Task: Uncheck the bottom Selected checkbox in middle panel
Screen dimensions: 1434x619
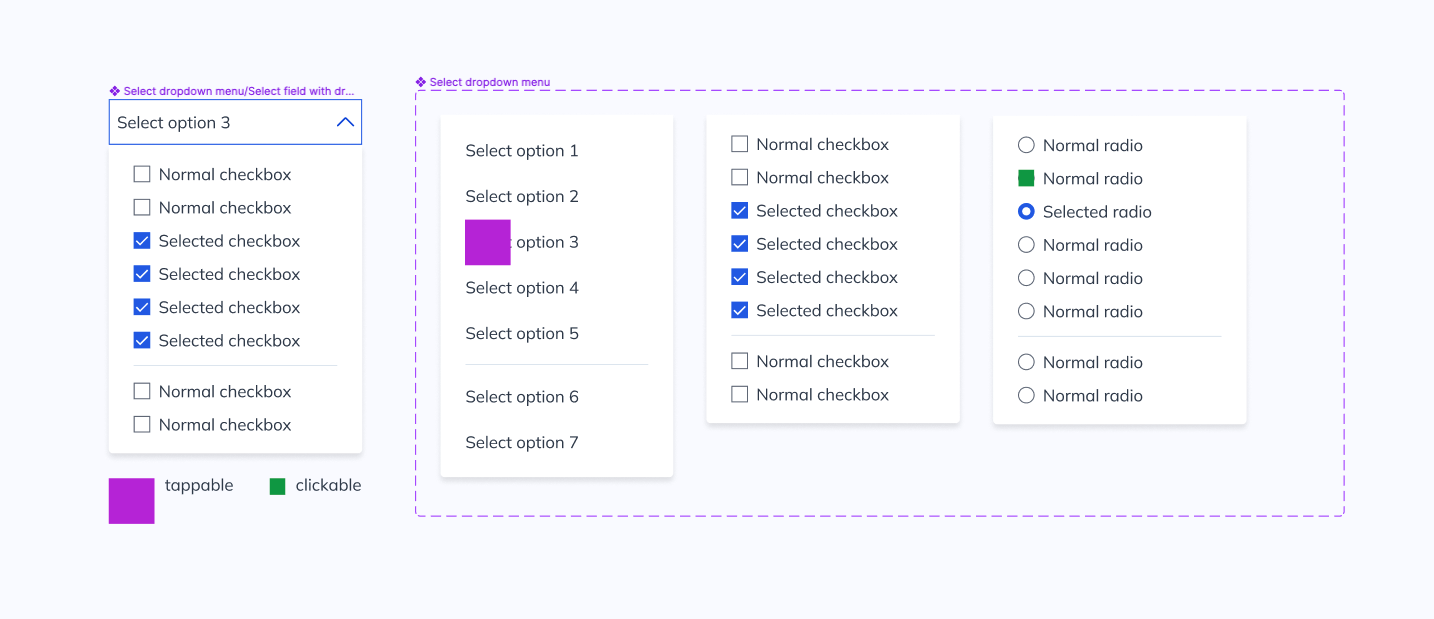Action: click(739, 310)
